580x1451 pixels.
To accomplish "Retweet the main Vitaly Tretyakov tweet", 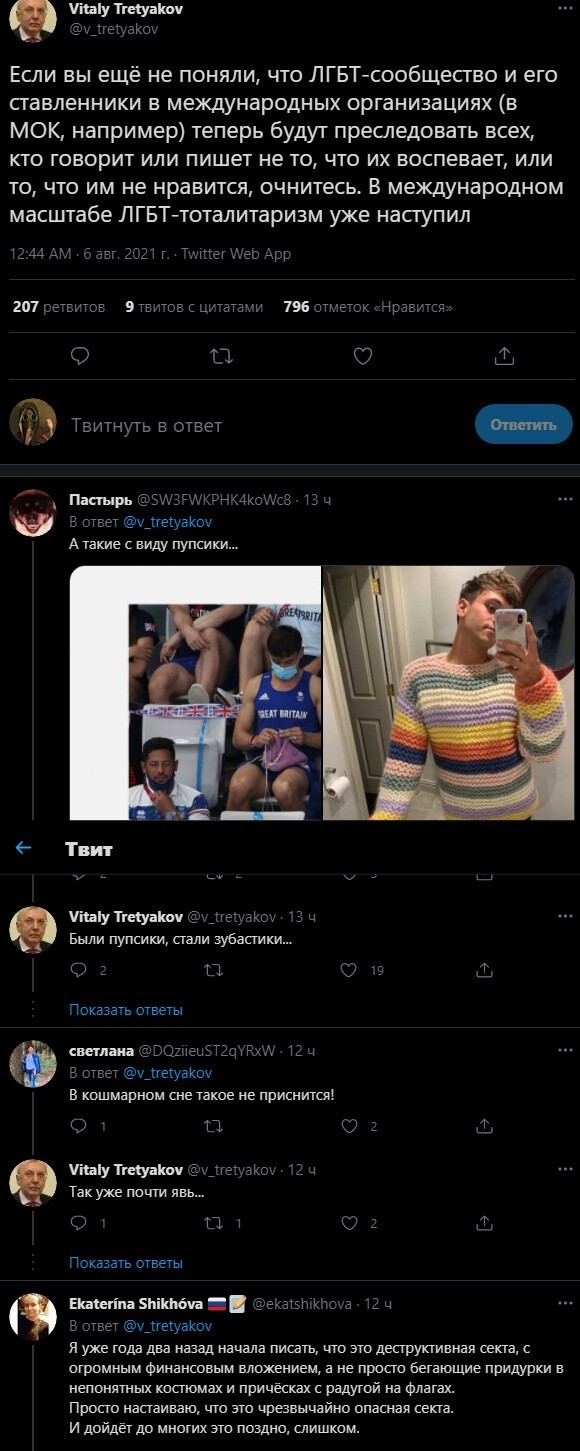I will (x=223, y=356).
